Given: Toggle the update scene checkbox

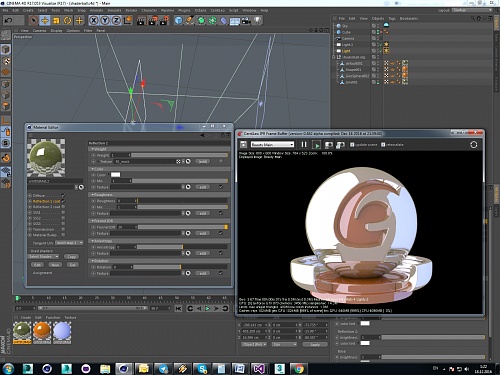Looking at the screenshot, I should [x=352, y=145].
